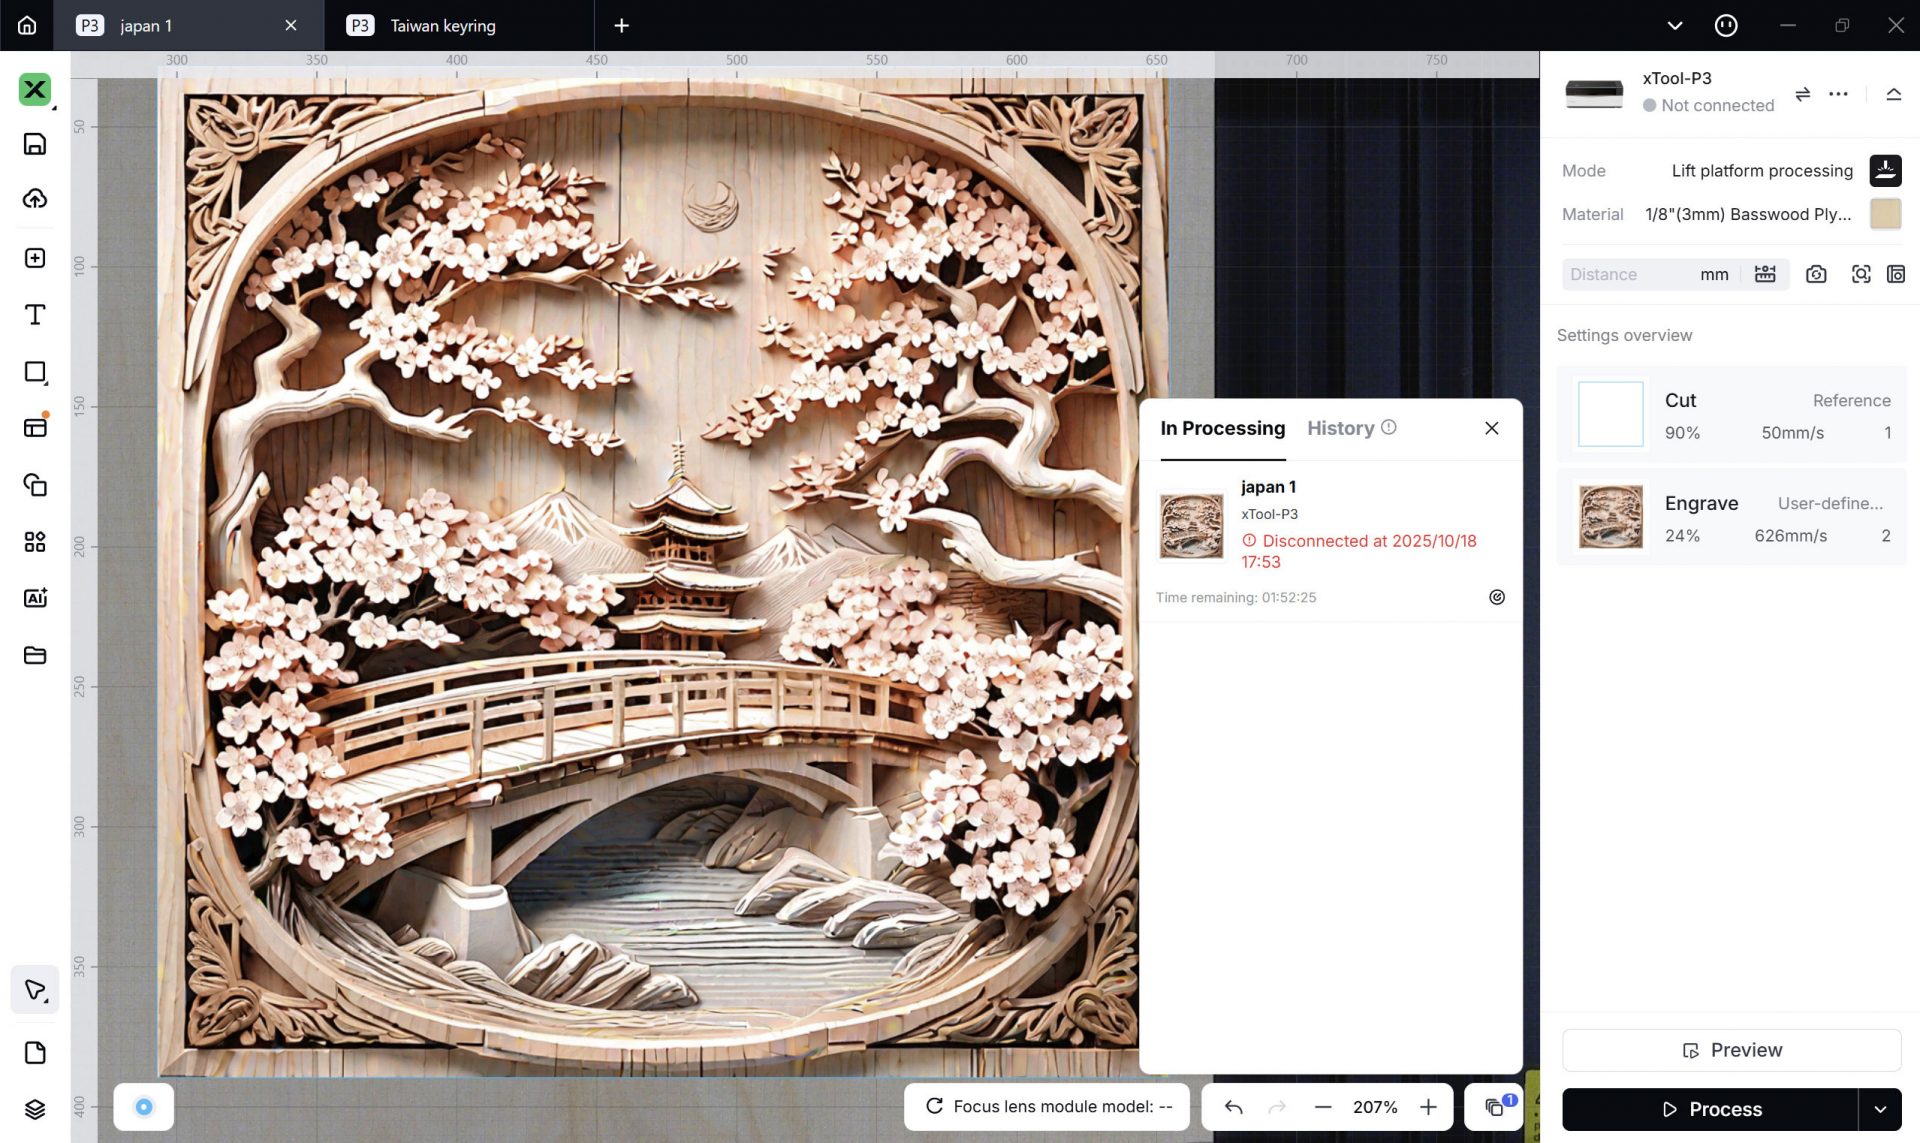Click the switch device arrows icon
1920x1143 pixels.
point(1802,94)
